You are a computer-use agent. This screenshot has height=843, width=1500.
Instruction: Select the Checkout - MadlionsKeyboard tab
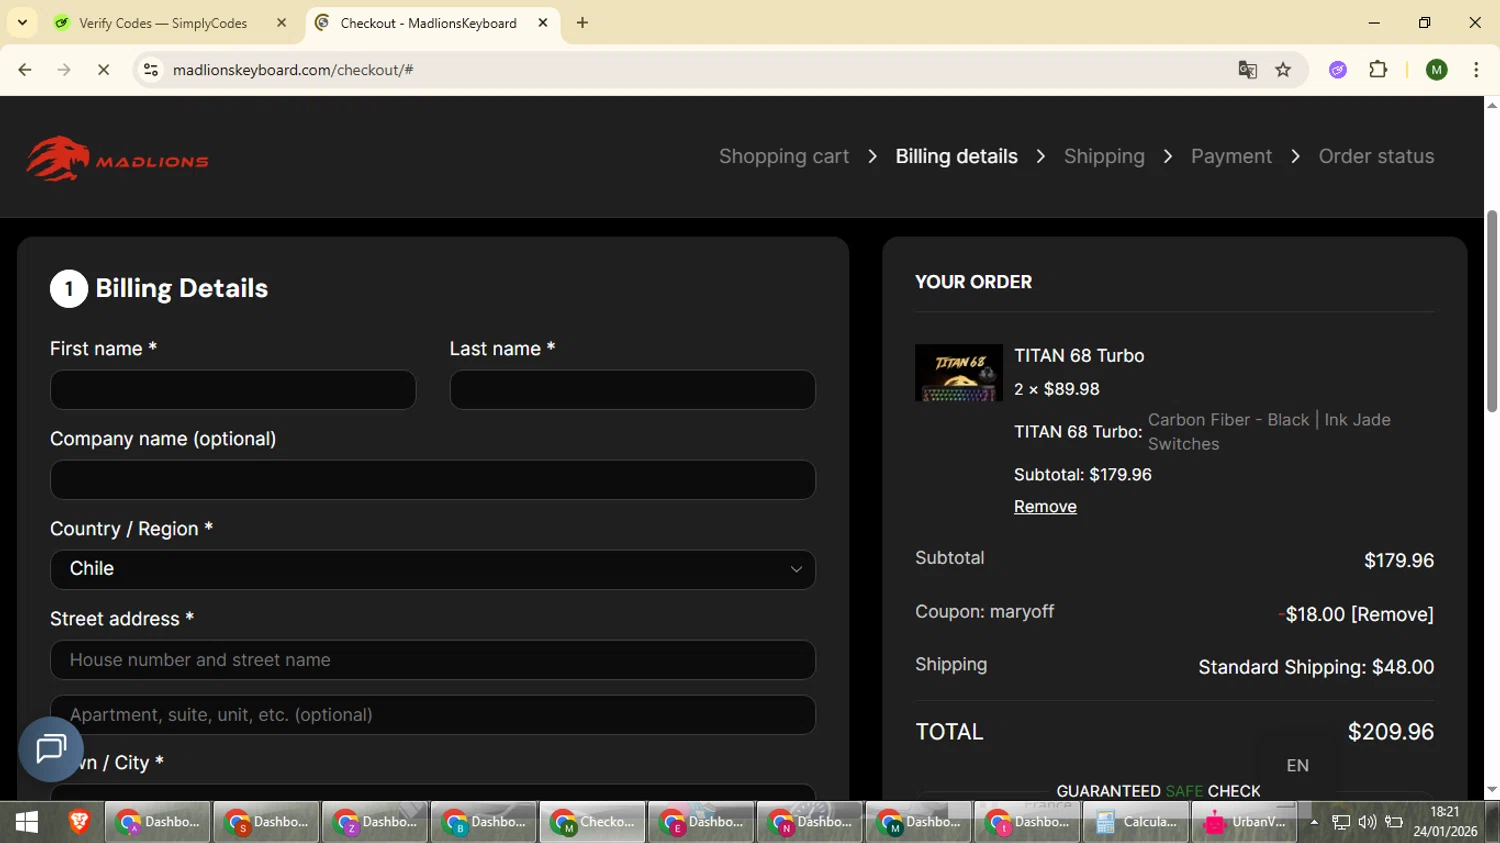point(432,23)
